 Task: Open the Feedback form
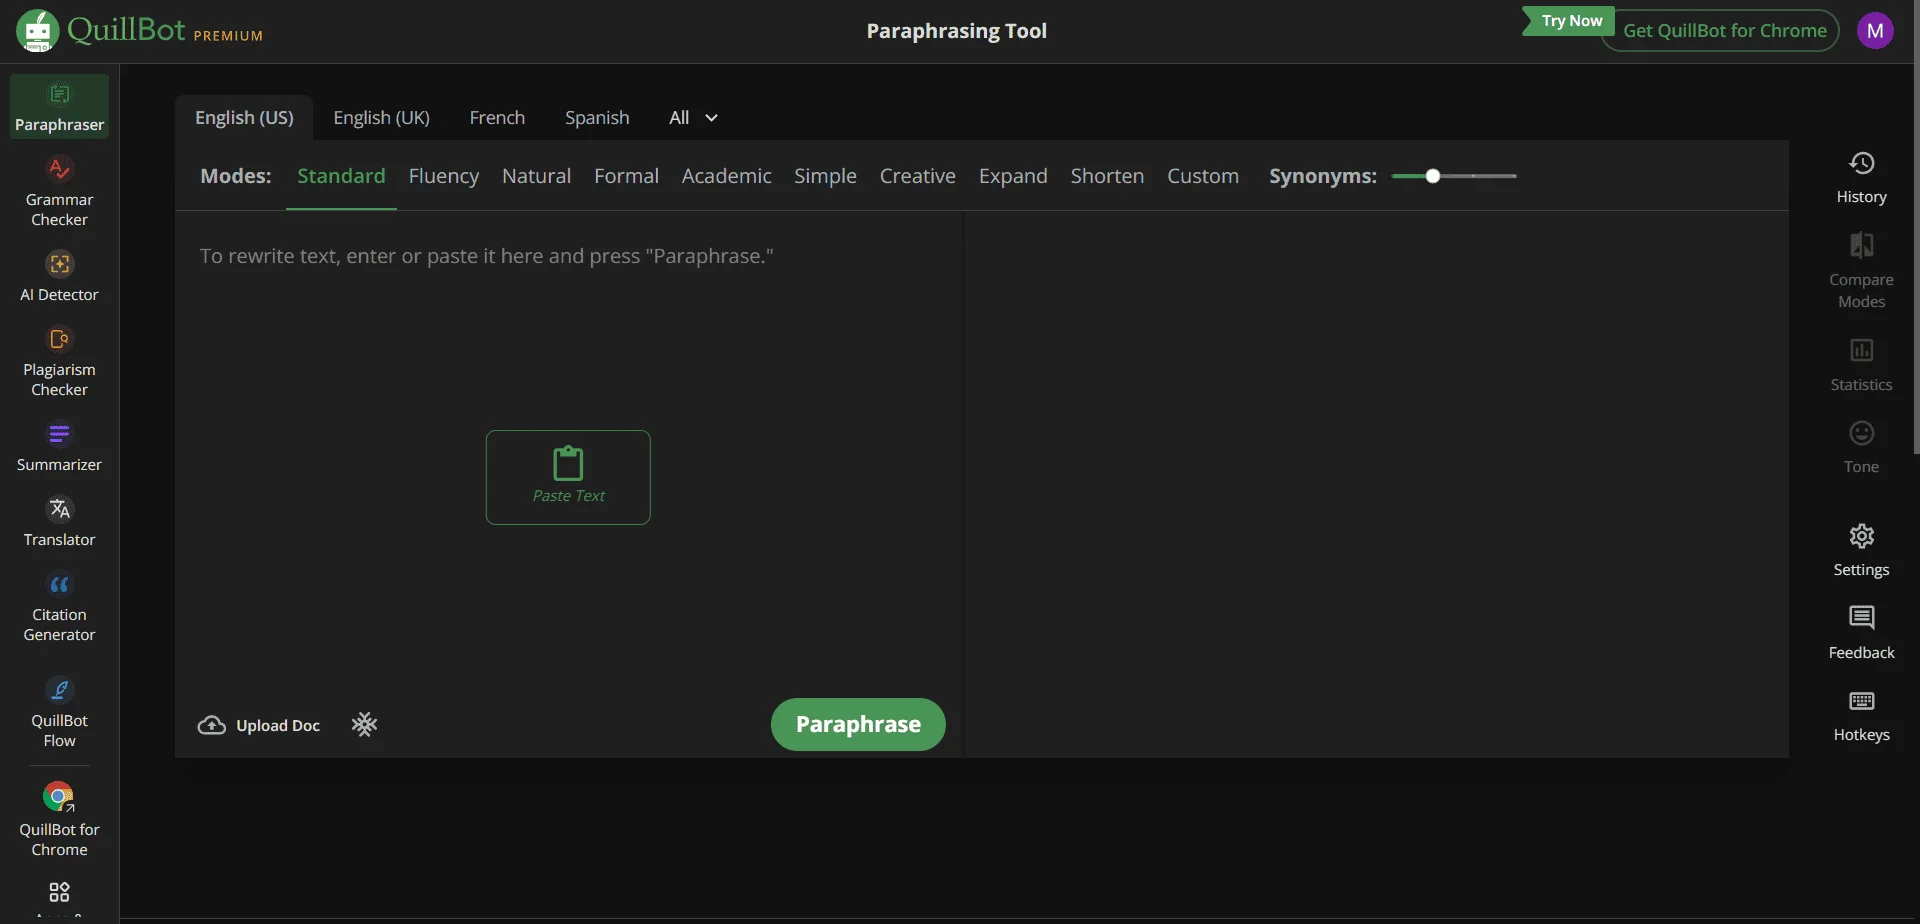point(1861,632)
